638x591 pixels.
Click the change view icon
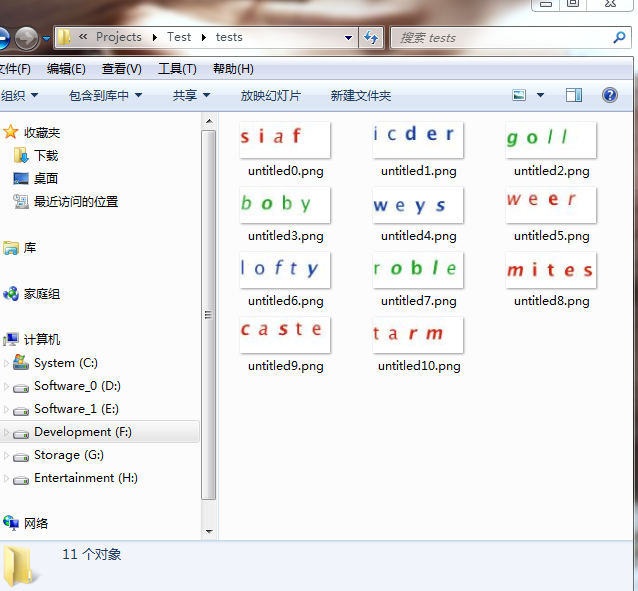click(x=519, y=95)
